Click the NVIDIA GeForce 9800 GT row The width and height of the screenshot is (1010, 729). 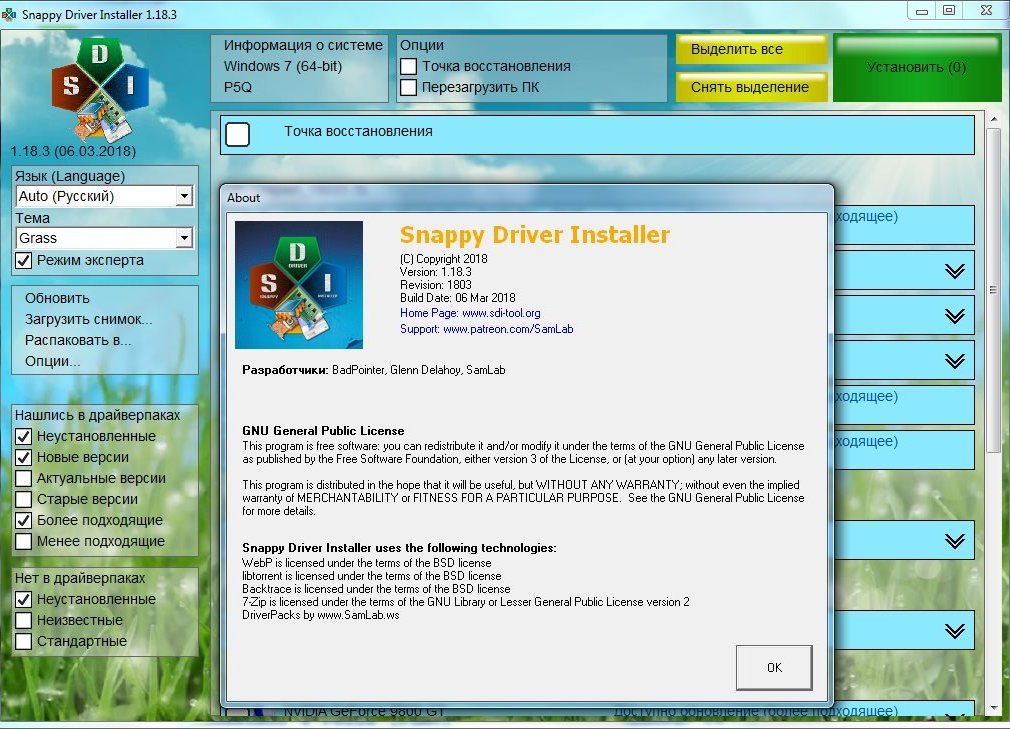pos(597,711)
